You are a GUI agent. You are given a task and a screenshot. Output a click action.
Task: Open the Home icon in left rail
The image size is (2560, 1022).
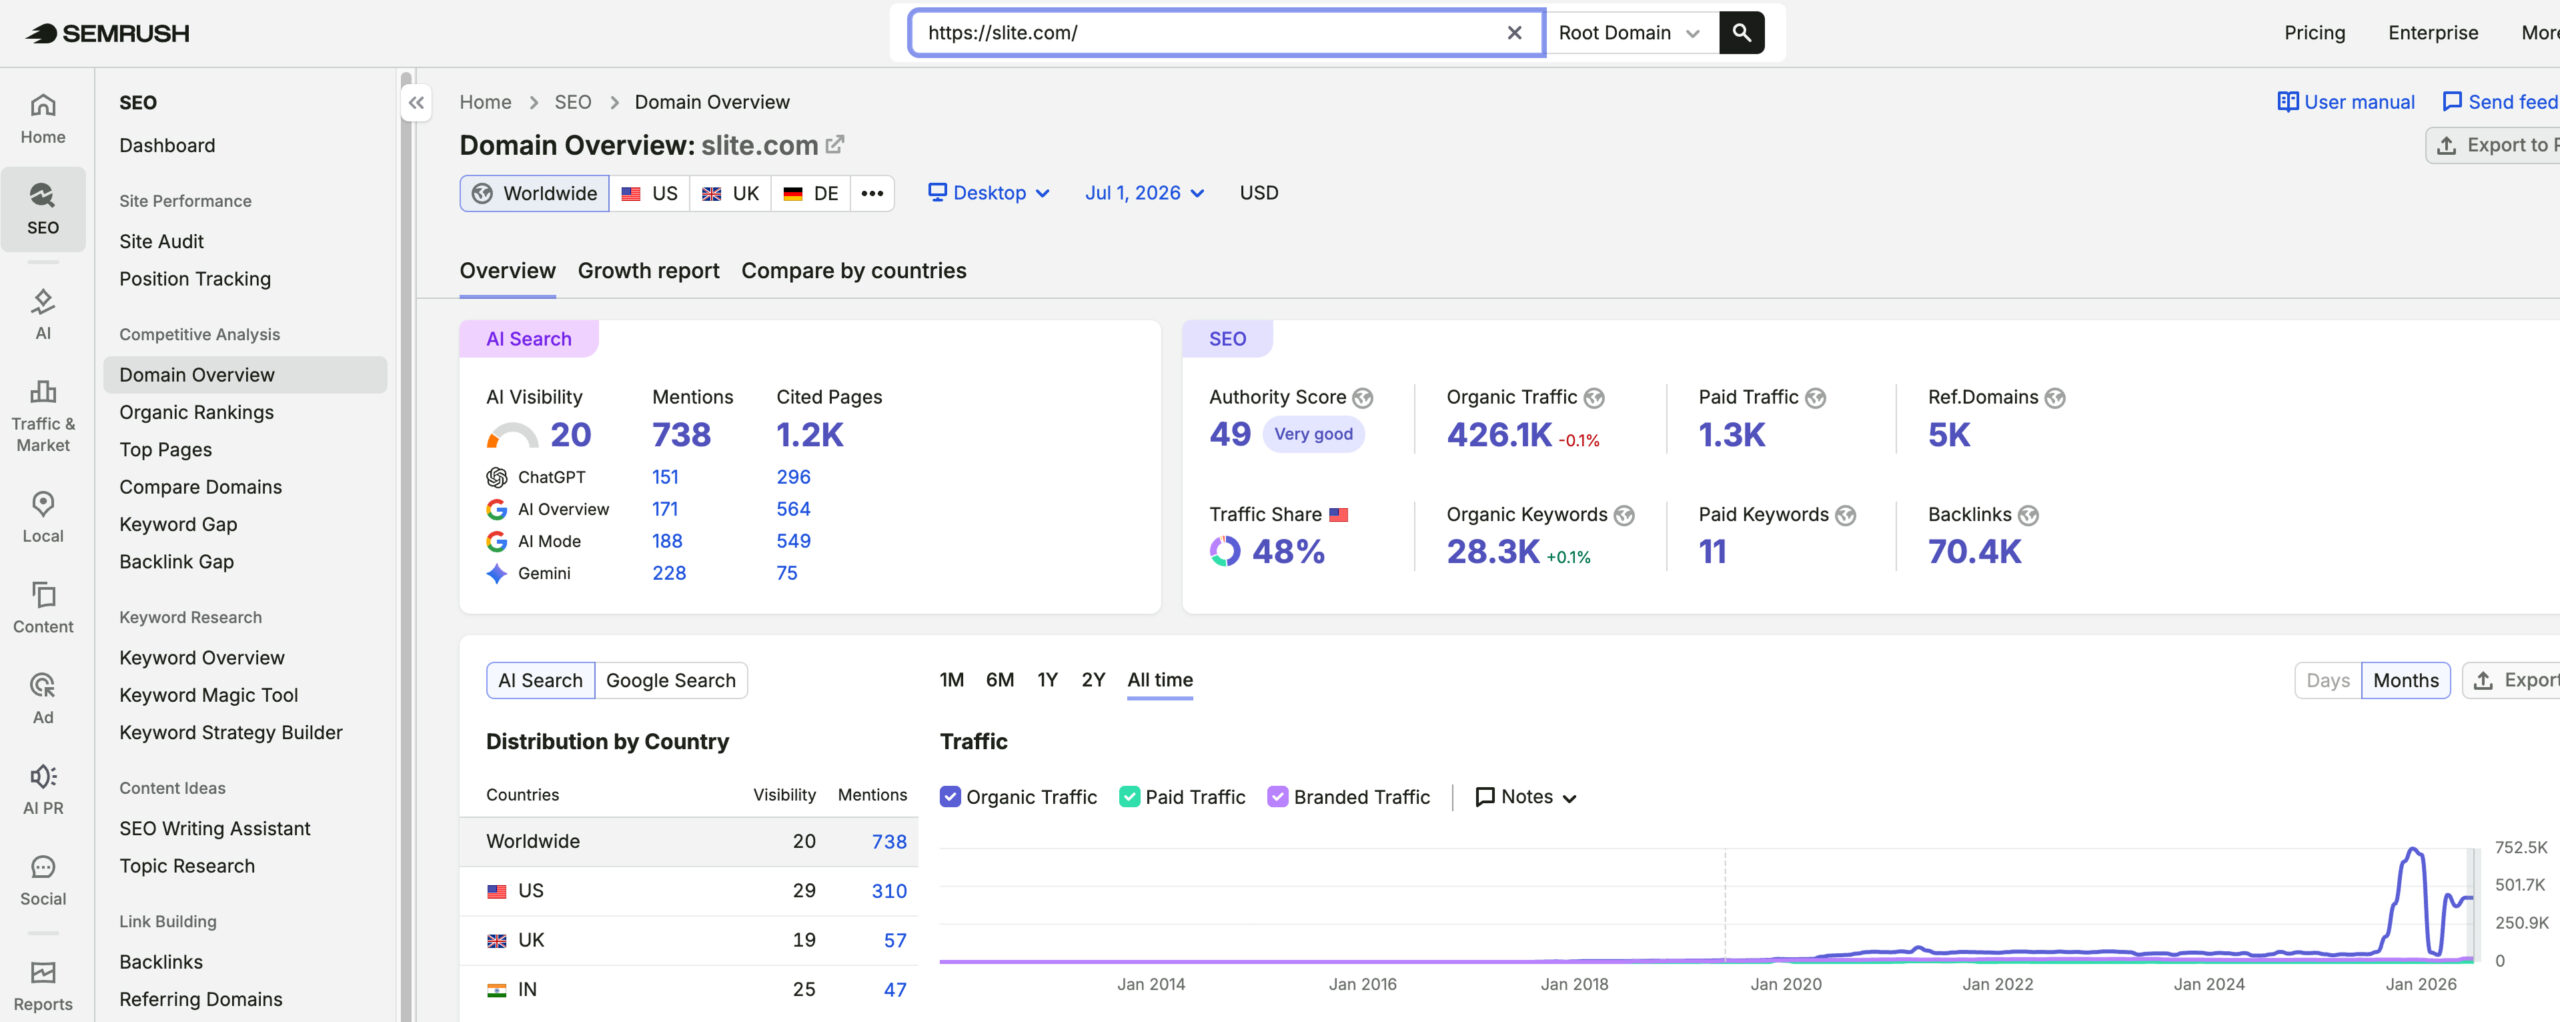point(43,119)
